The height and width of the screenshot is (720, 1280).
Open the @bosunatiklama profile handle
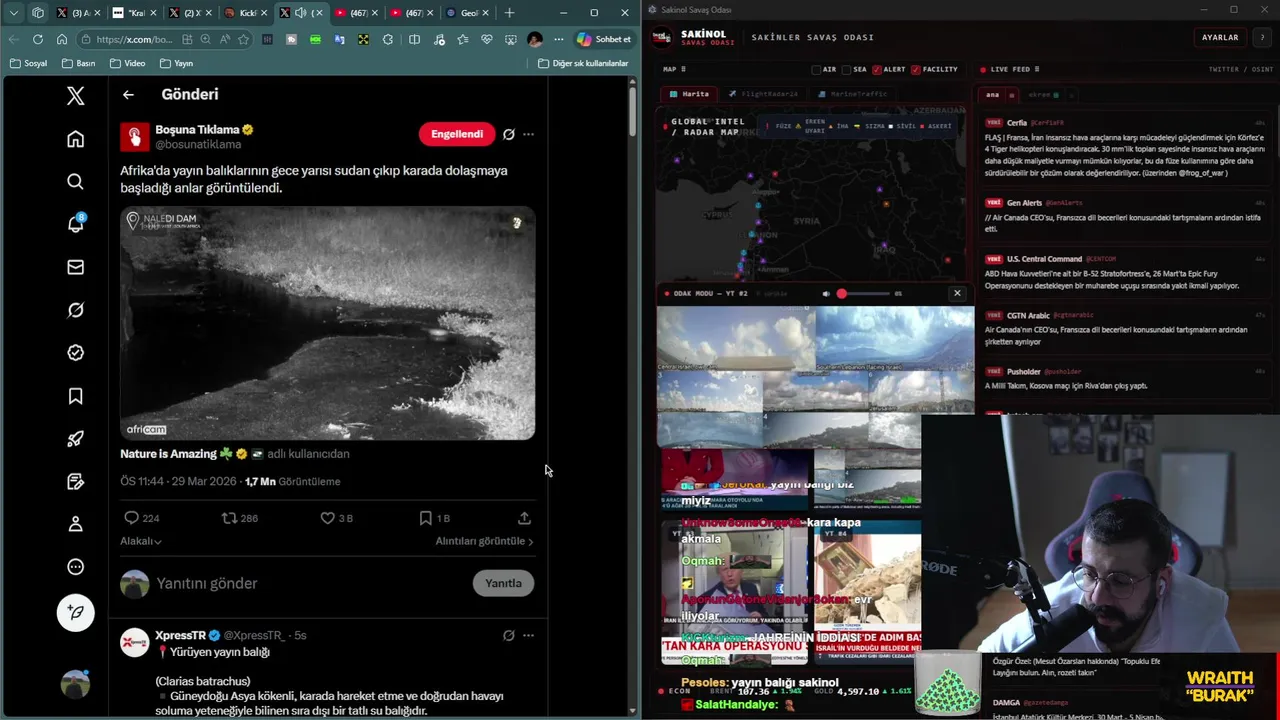[198, 145]
